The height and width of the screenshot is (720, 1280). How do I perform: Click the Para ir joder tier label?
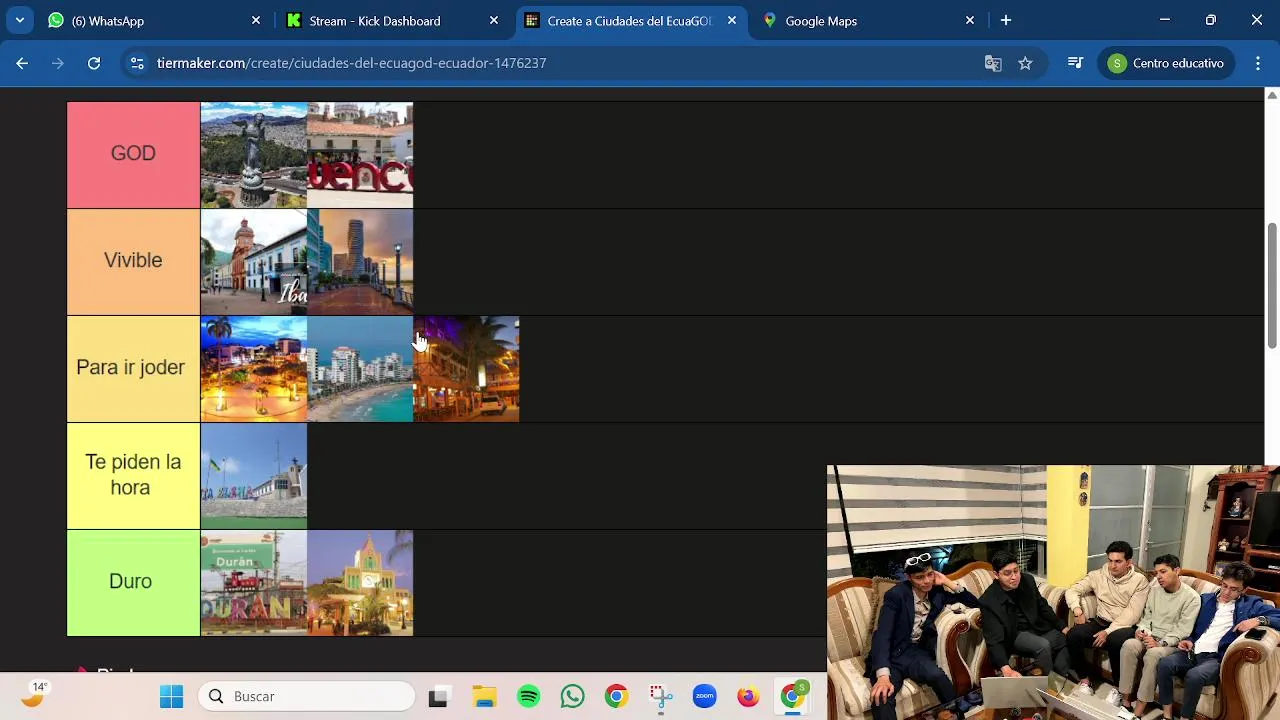point(133,368)
